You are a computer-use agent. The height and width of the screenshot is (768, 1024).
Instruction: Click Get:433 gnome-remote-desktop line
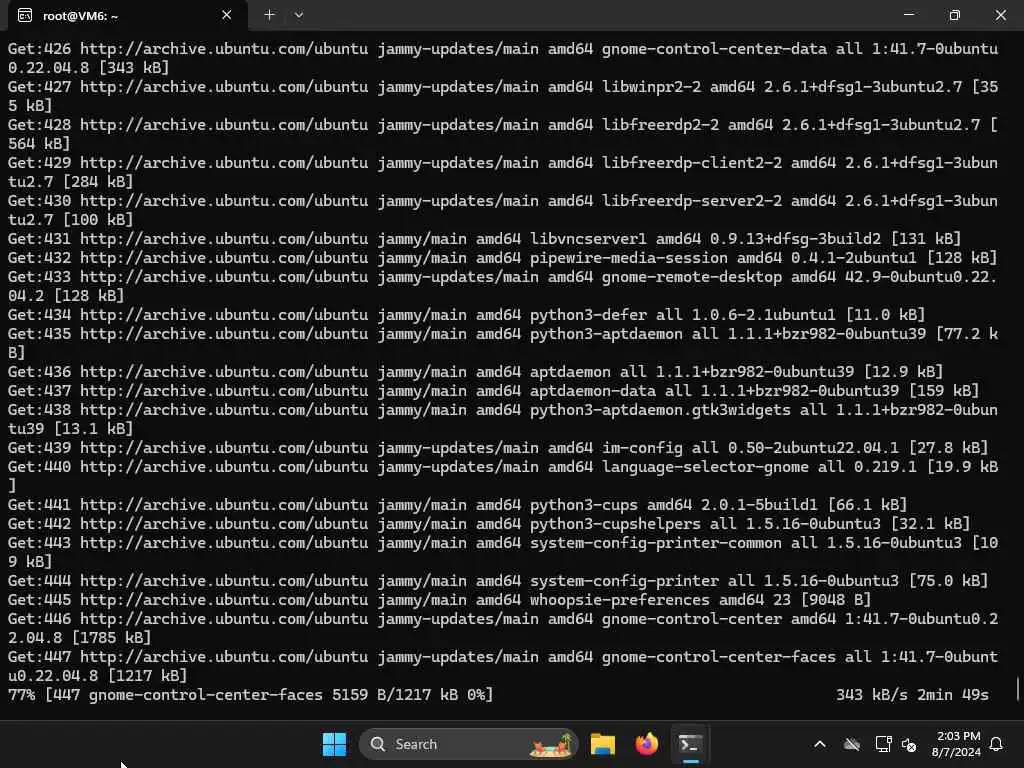[x=503, y=286]
